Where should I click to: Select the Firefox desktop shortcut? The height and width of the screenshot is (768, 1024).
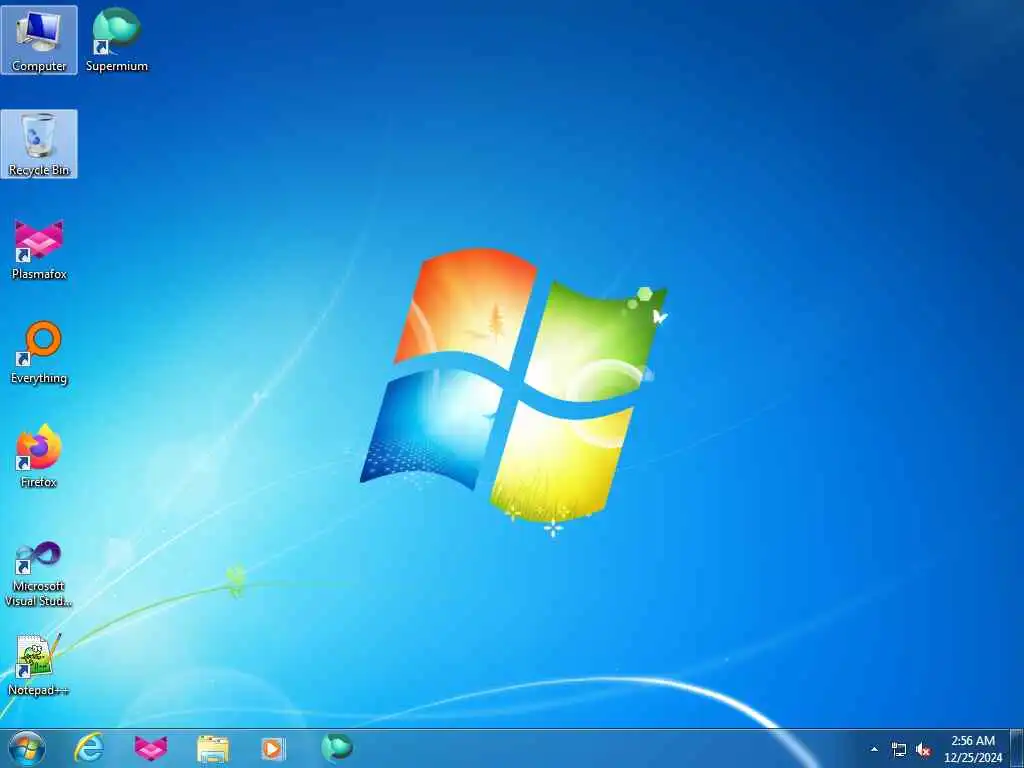point(39,456)
